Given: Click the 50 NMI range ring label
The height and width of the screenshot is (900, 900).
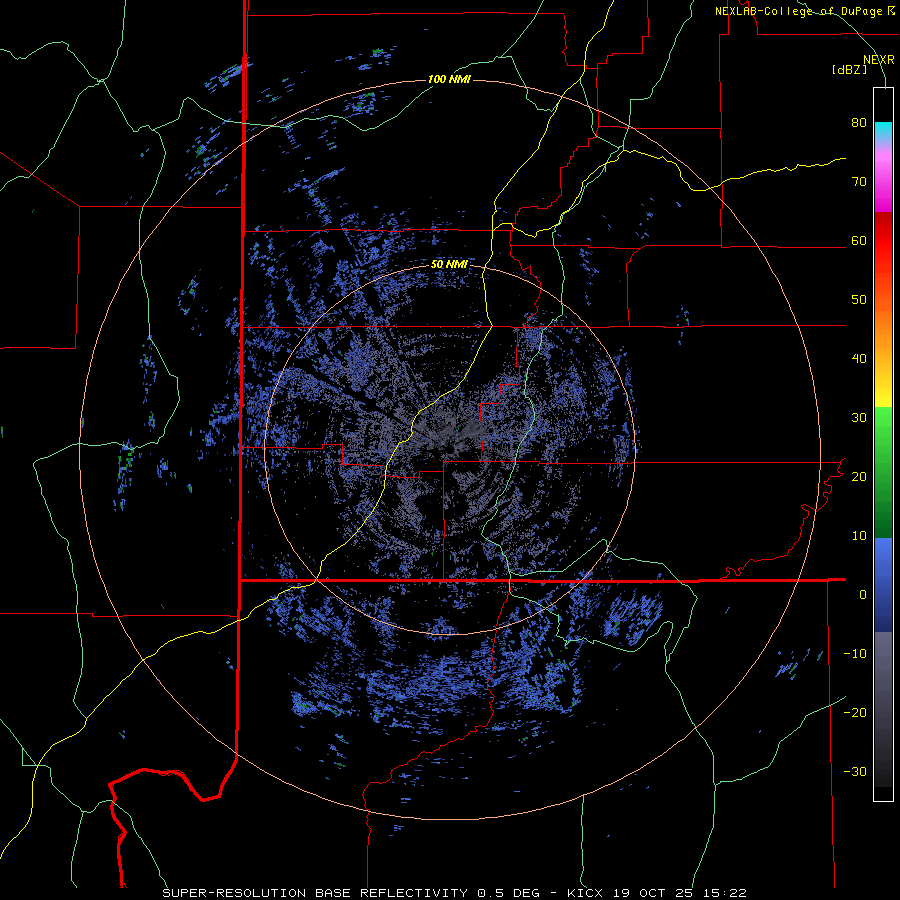Looking at the screenshot, I should 449,264.
